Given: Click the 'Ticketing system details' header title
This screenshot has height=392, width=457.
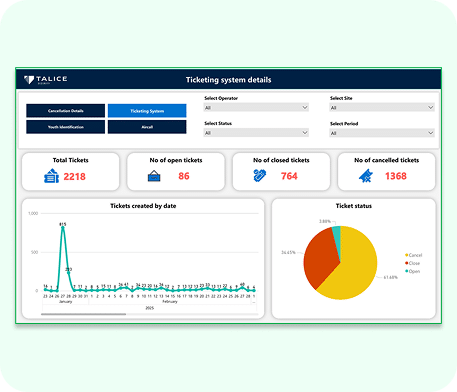Looking at the screenshot, I should pyautogui.click(x=228, y=80).
